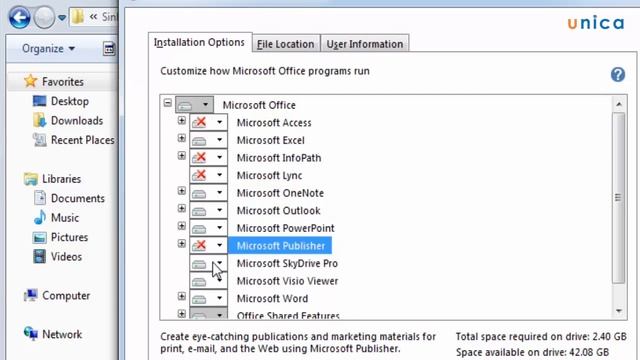Expand the Microsoft OneNote node
The height and width of the screenshot is (360, 640).
click(182, 191)
